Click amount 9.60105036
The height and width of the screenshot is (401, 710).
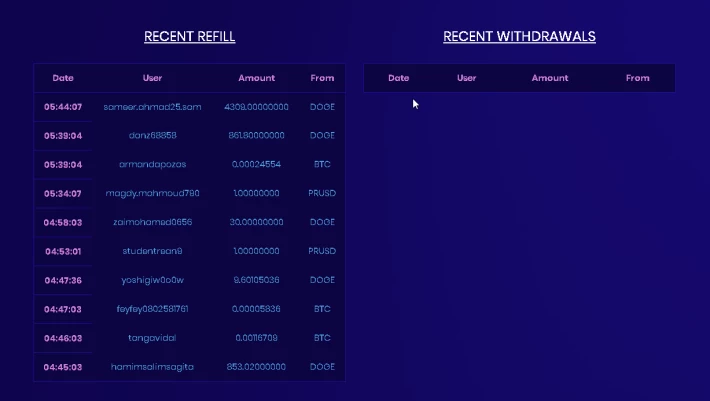[256, 280]
